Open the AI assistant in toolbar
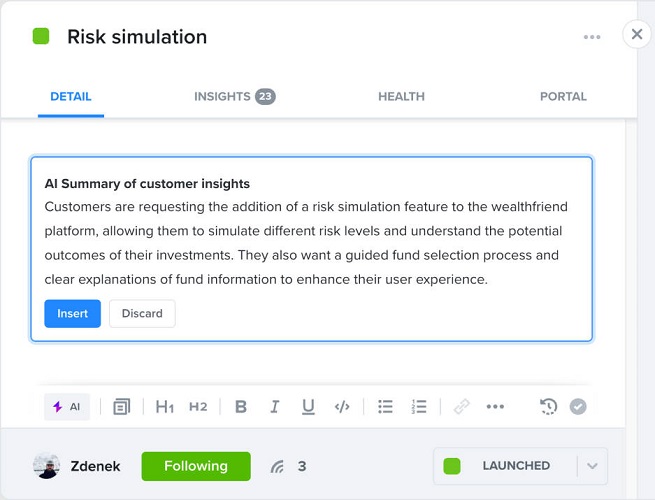655x500 pixels. (67, 407)
